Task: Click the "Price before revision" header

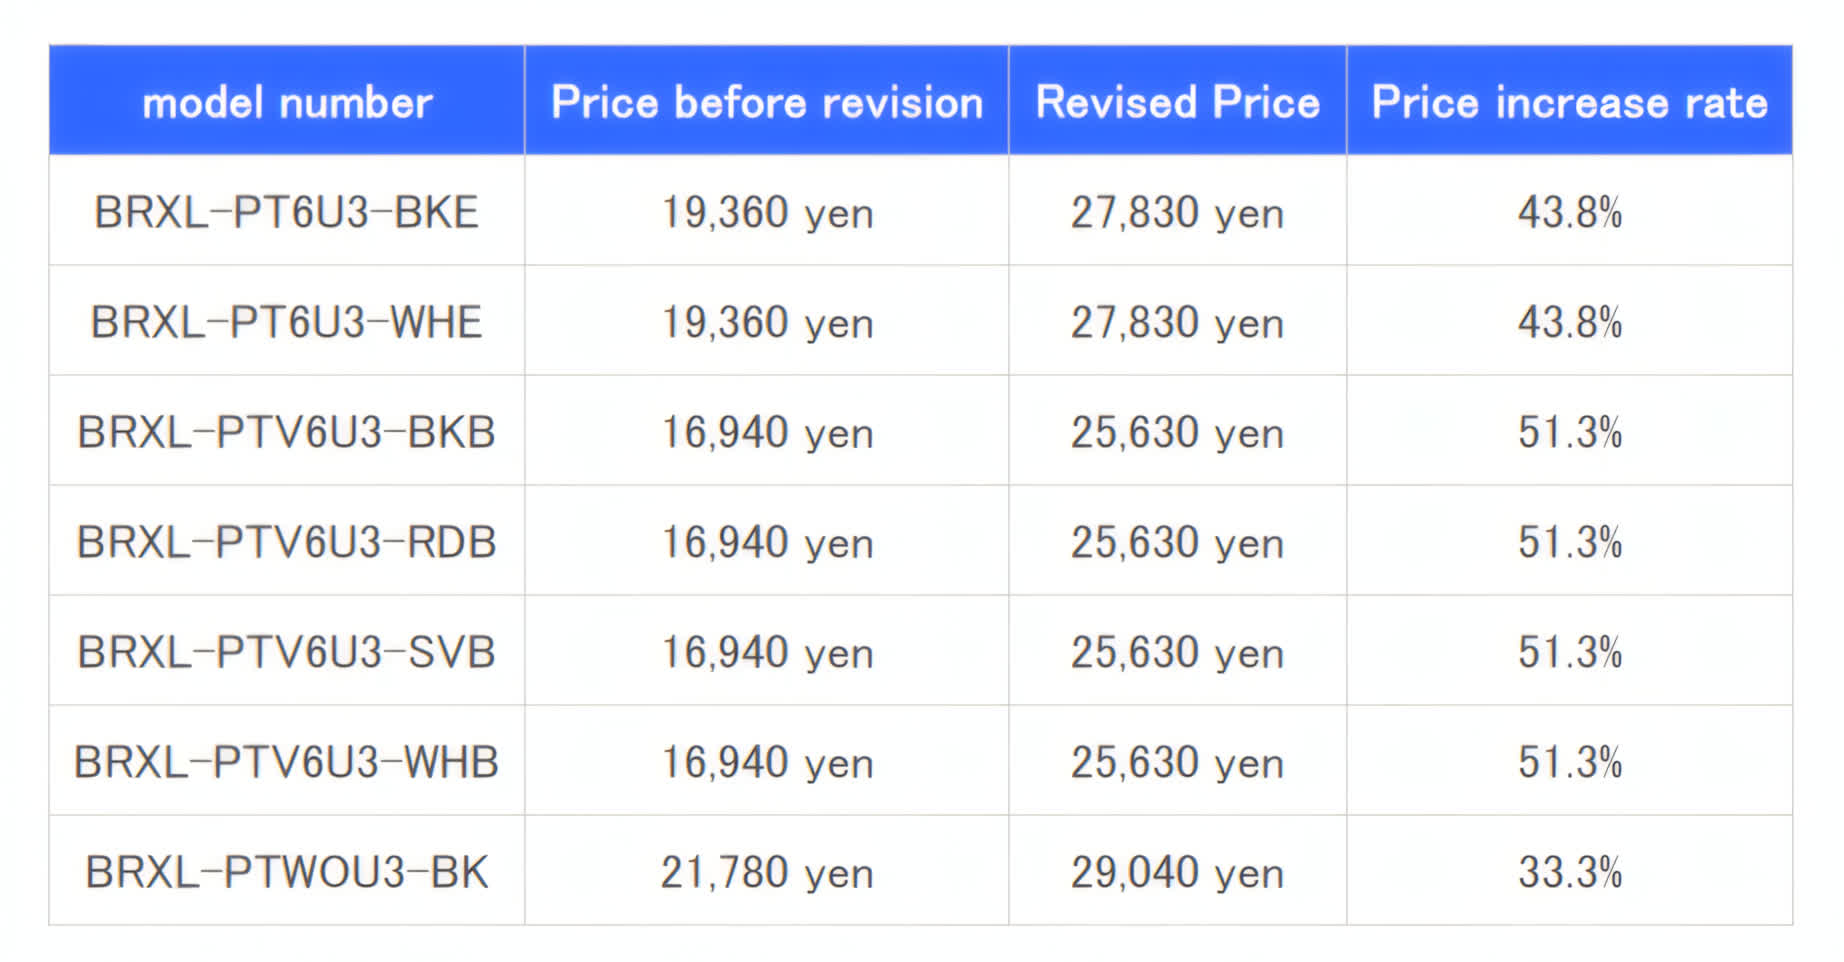Action: click(x=767, y=101)
